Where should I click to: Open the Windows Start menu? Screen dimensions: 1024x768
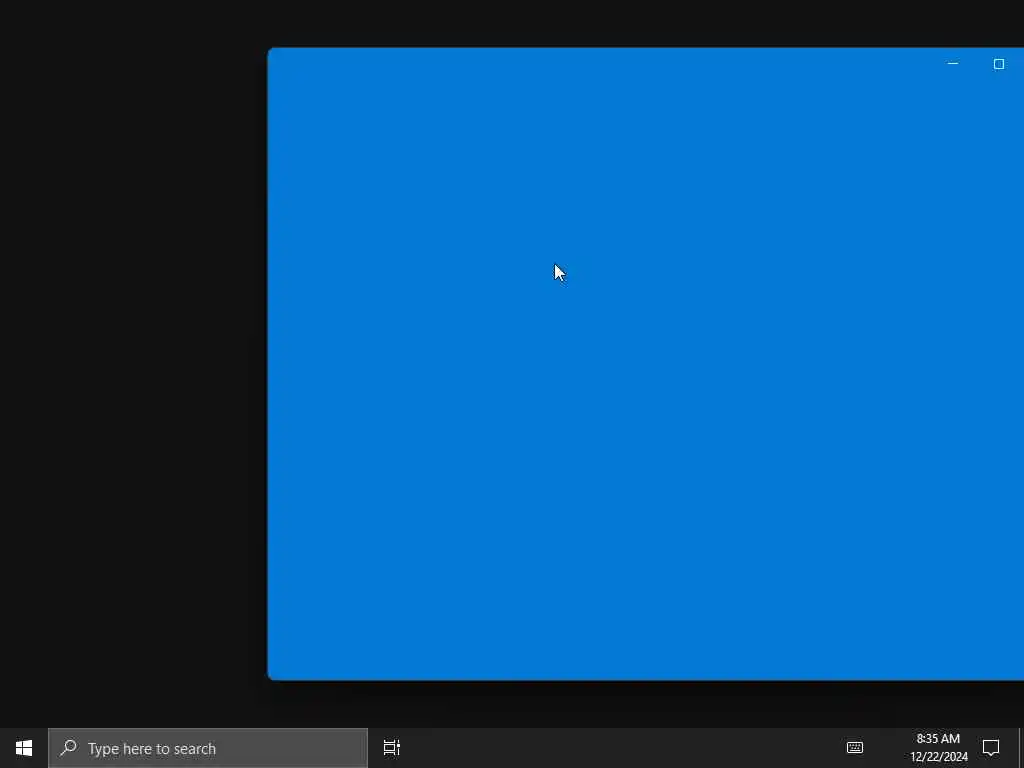(24, 748)
